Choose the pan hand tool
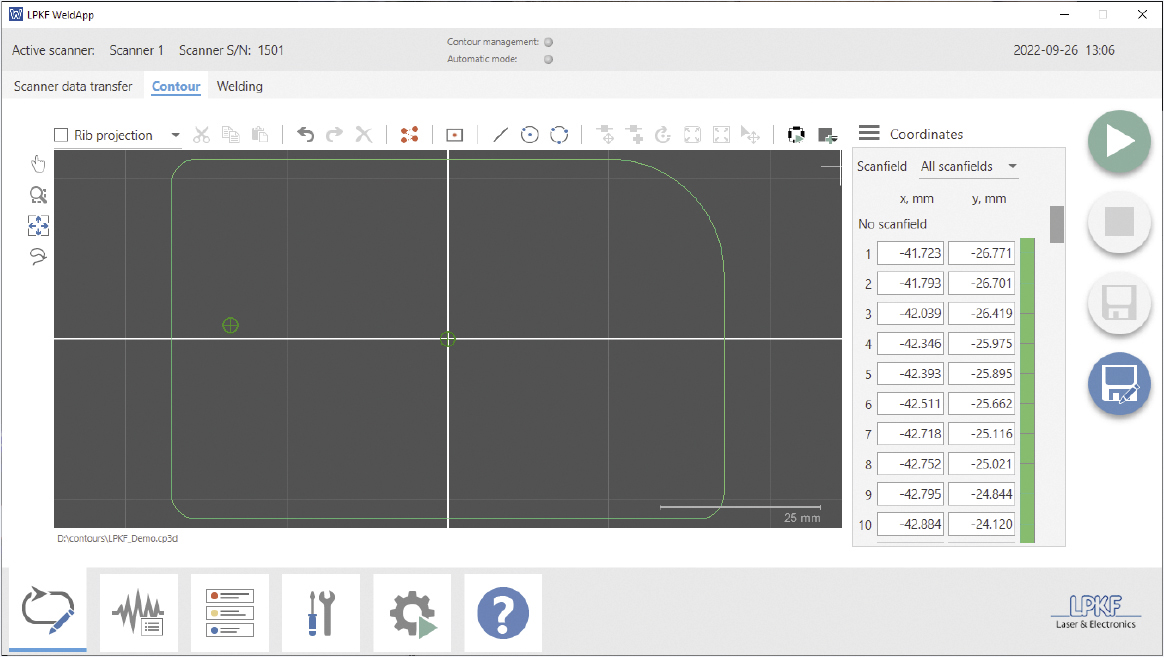The height and width of the screenshot is (657, 1164). click(38, 164)
